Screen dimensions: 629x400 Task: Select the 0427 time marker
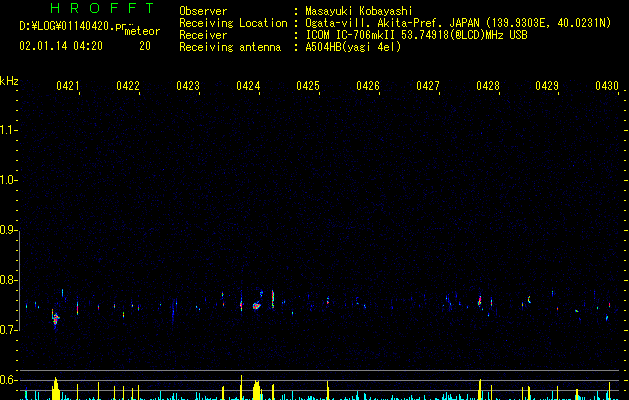click(428, 86)
